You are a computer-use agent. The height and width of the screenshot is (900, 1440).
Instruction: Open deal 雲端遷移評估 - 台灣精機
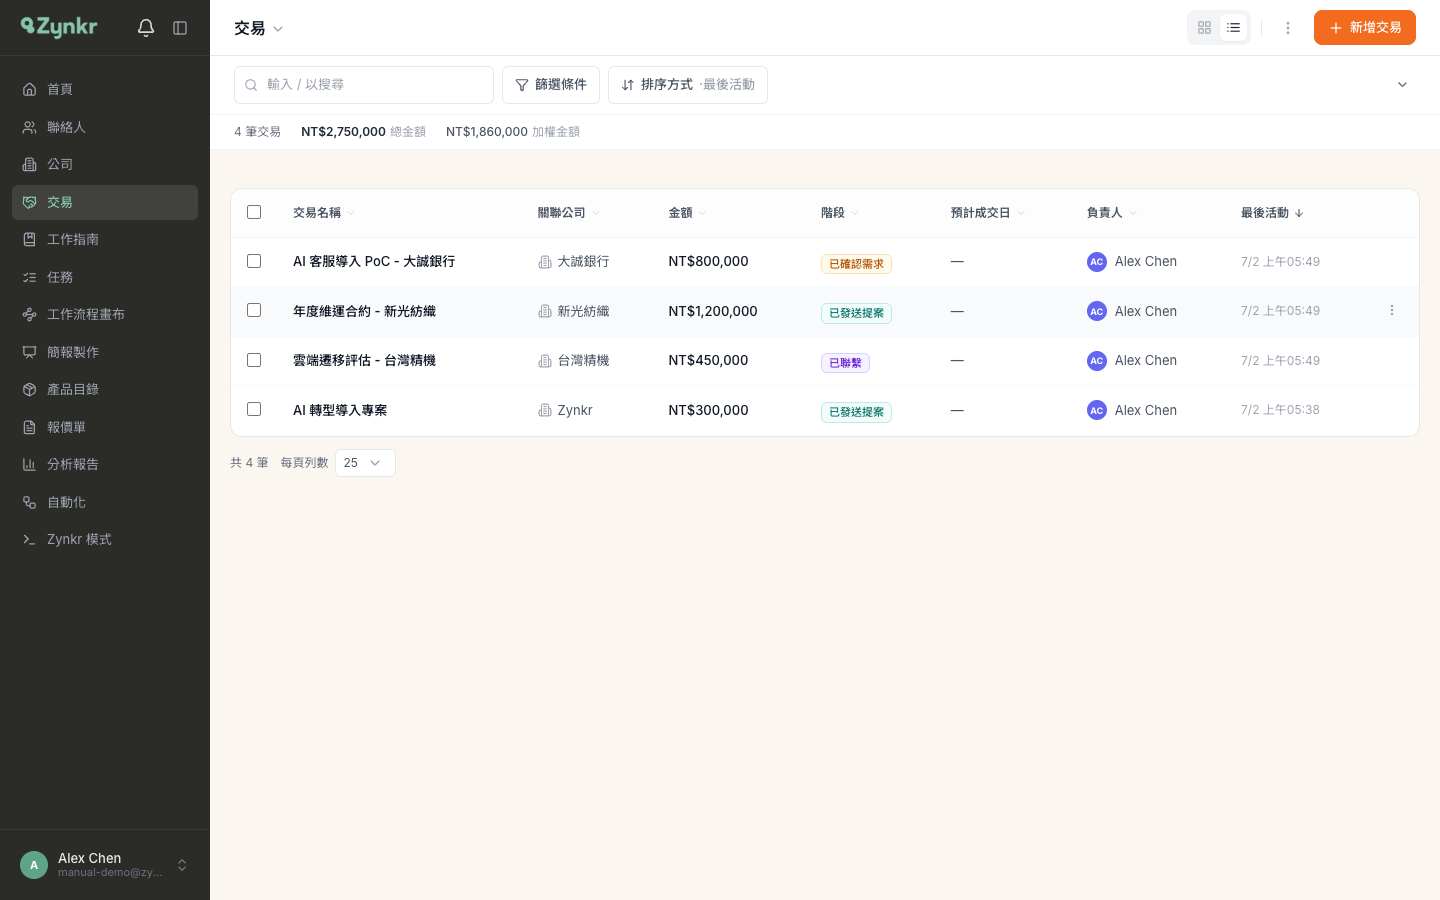pyautogui.click(x=364, y=361)
